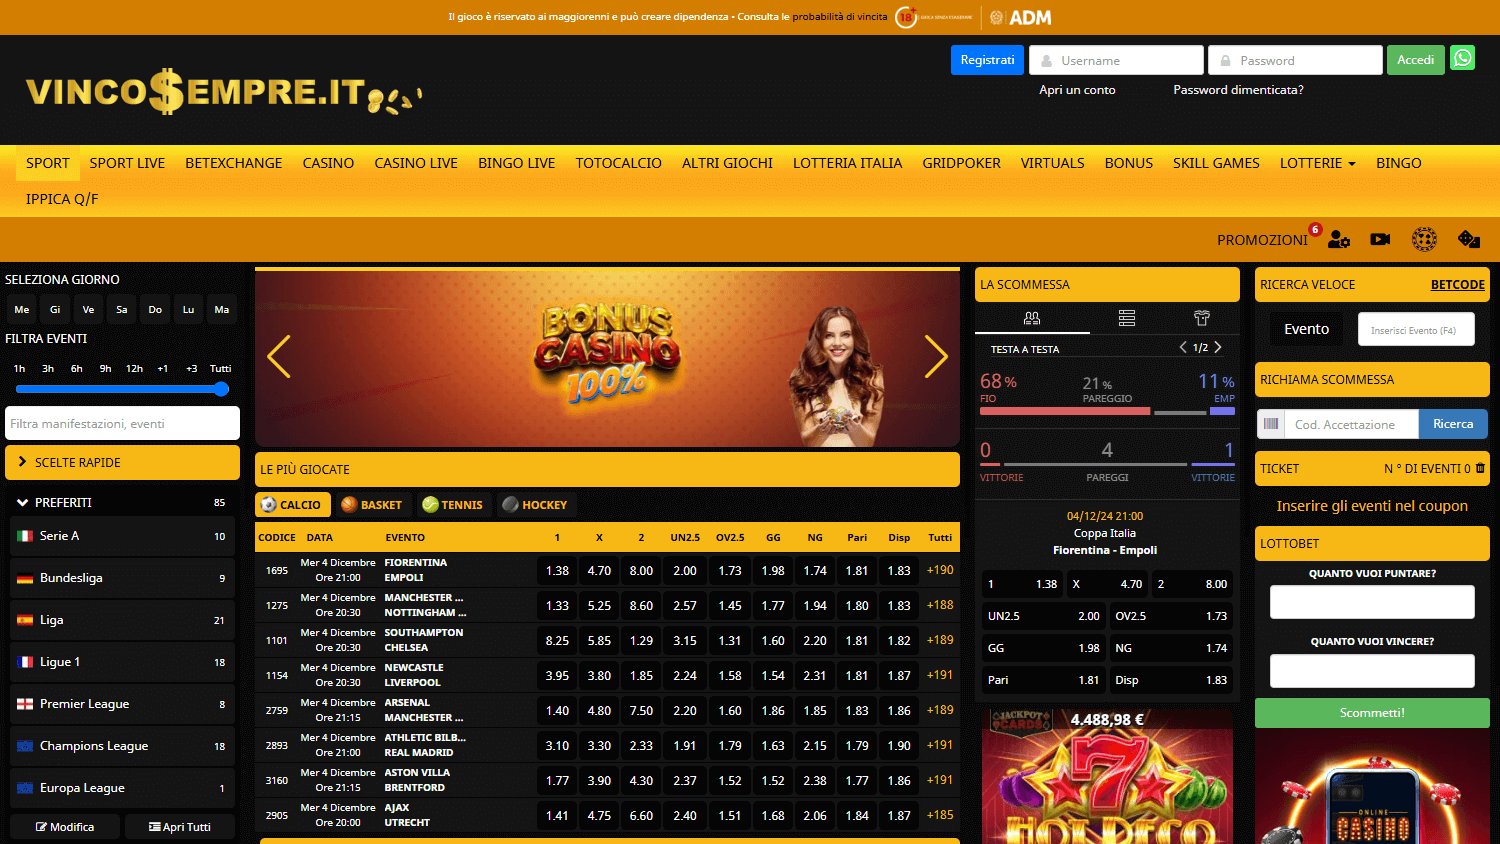Open Bundesliga with German flag

point(122,578)
